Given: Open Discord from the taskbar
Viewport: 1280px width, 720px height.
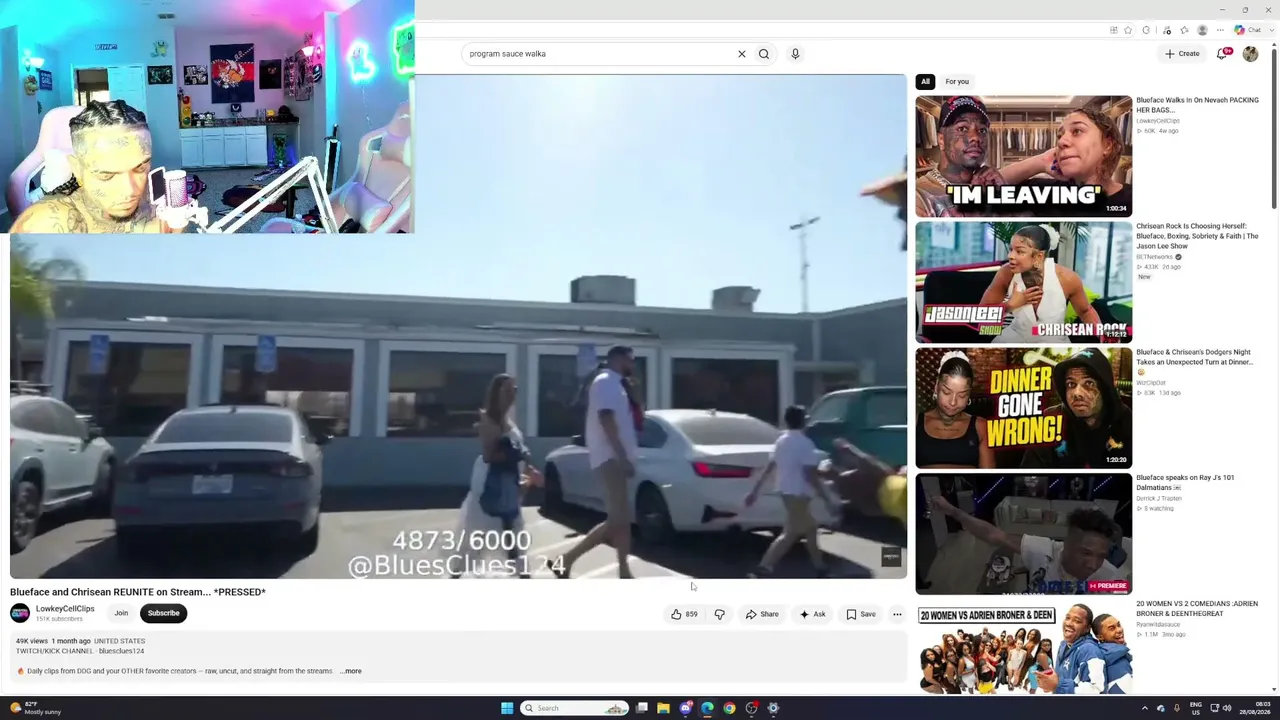Looking at the screenshot, I should tap(685, 708).
